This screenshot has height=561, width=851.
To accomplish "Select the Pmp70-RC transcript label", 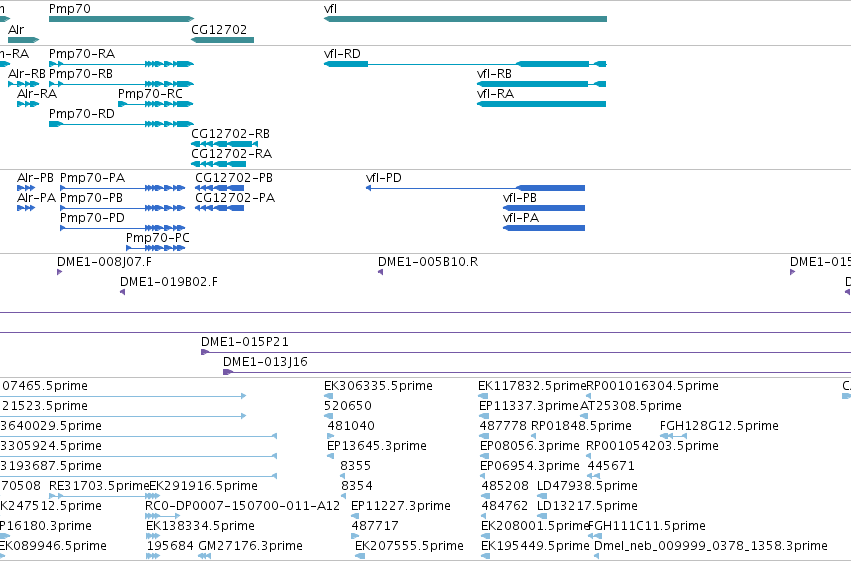I will pos(150,94).
